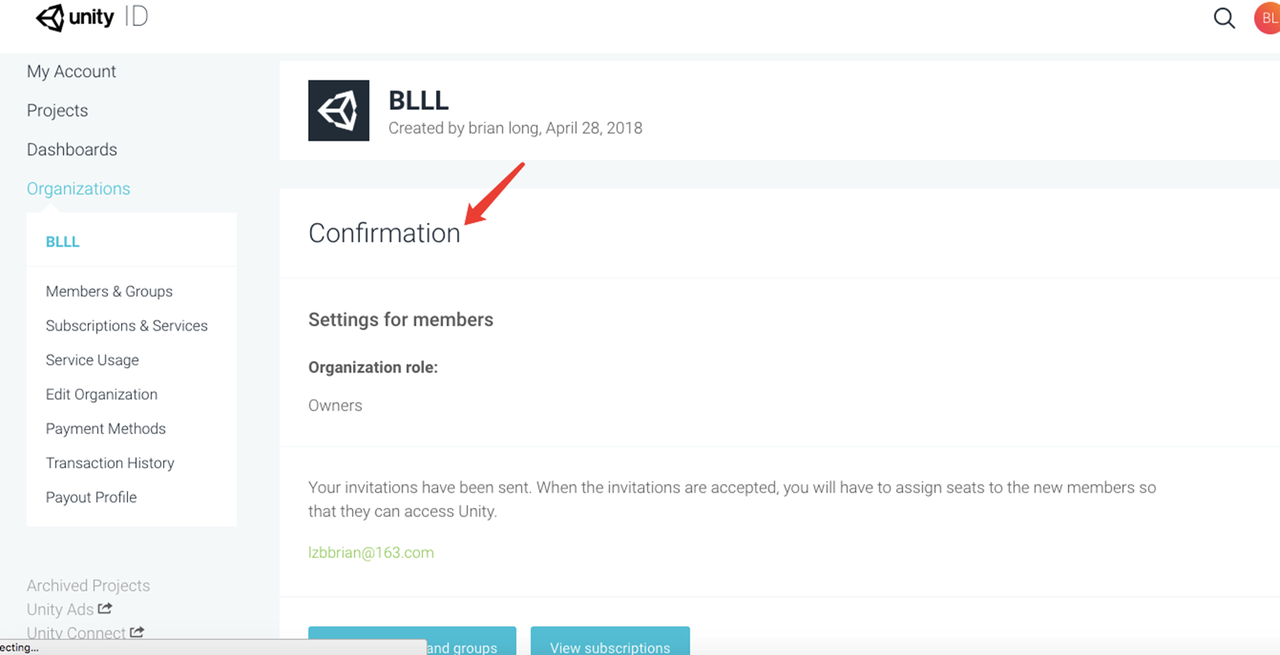The width and height of the screenshot is (1280, 655).
Task: Open Subscriptions & Services page
Action: pos(127,326)
